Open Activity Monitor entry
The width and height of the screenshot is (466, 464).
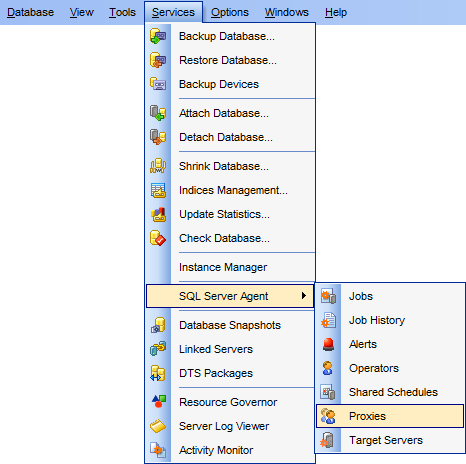(230, 450)
